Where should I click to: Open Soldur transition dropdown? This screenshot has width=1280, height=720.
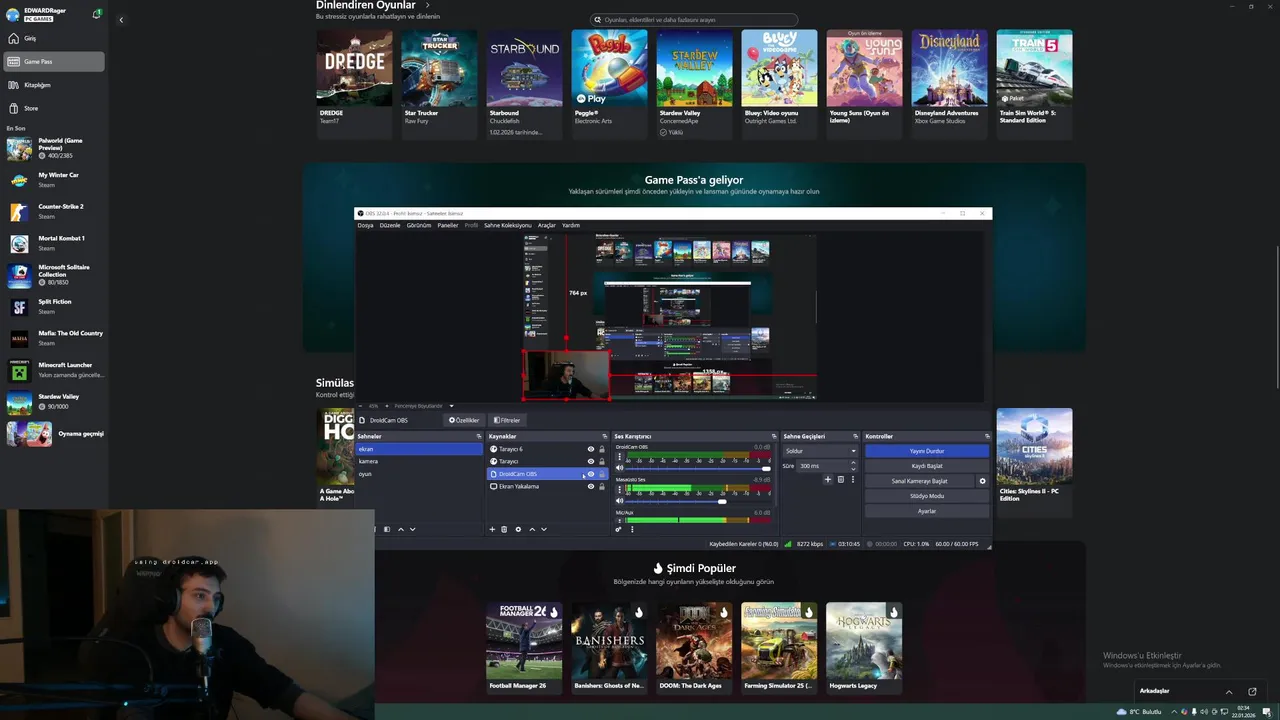820,451
